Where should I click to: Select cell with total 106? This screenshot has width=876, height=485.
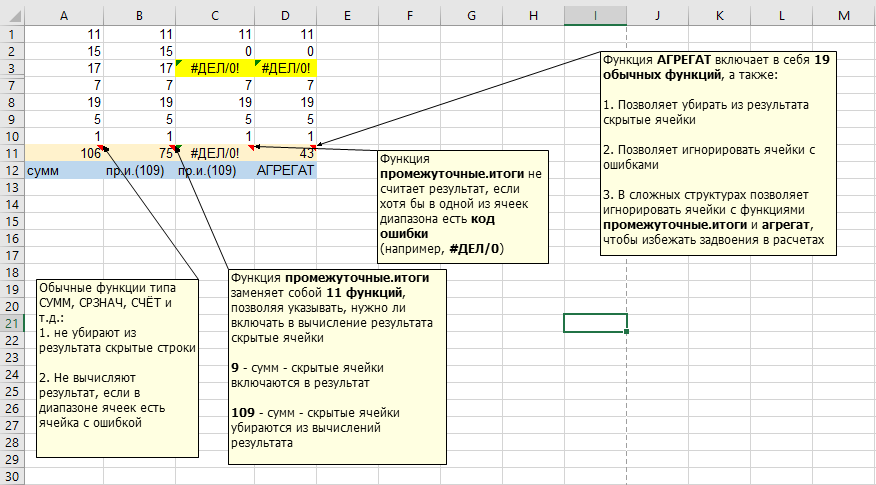(x=64, y=153)
